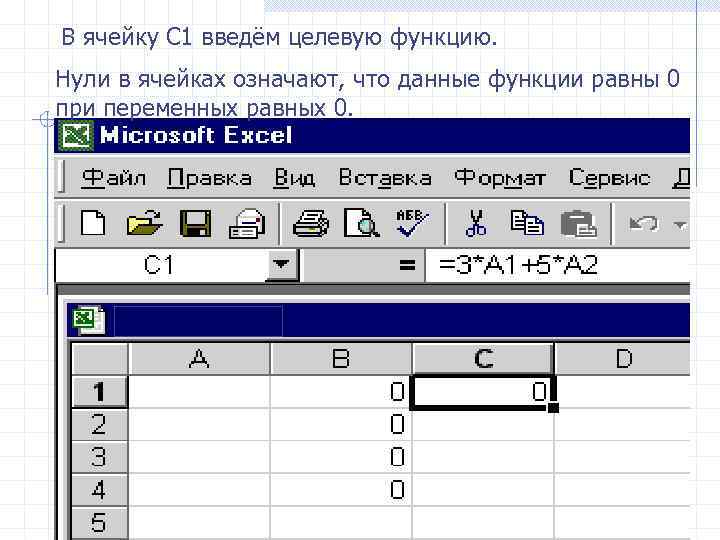Click the Name Box showing C1

[x=161, y=265]
